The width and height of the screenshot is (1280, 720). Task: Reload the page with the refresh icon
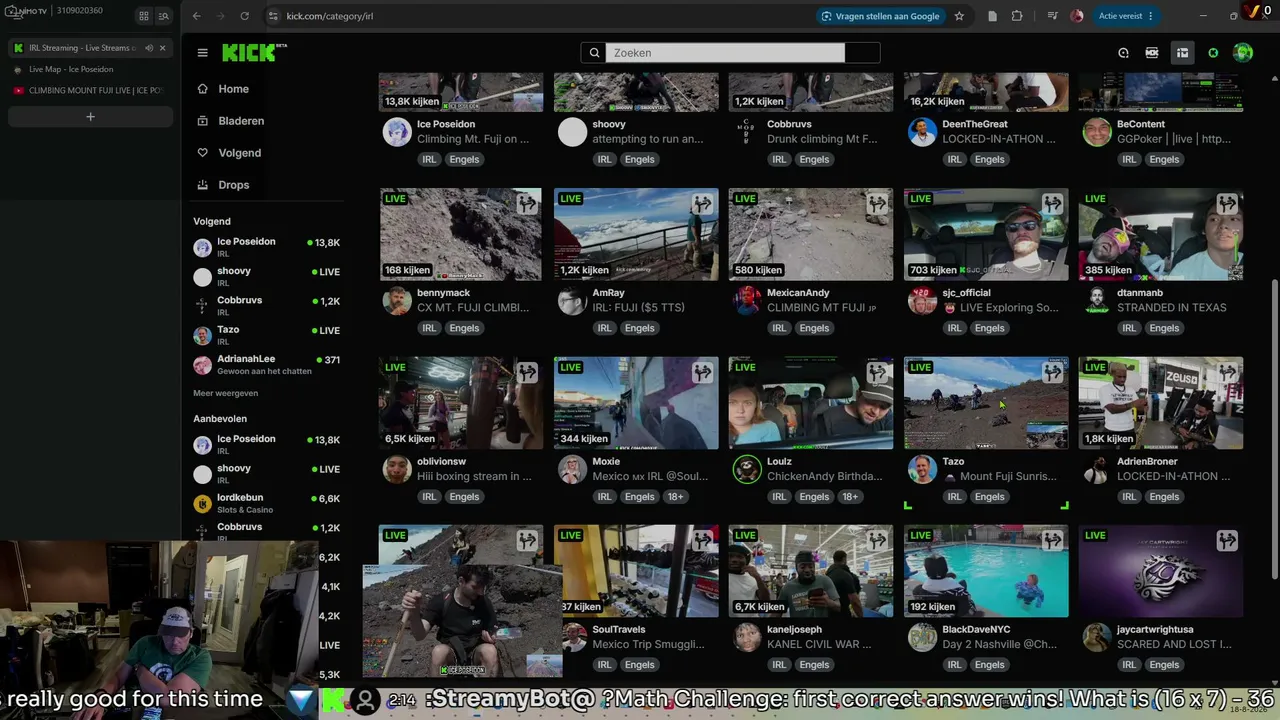(245, 16)
